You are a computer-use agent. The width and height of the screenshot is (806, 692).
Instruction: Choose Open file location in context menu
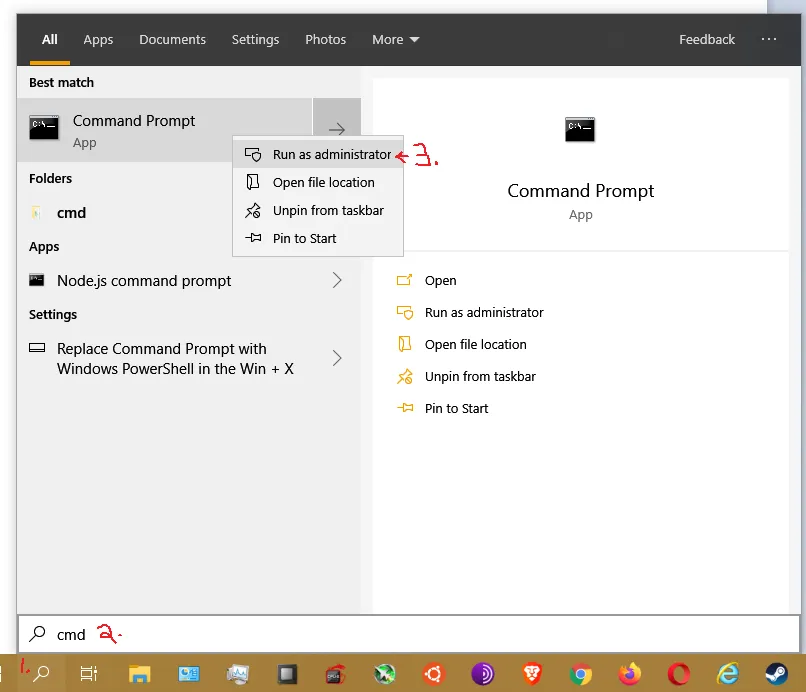click(x=318, y=183)
